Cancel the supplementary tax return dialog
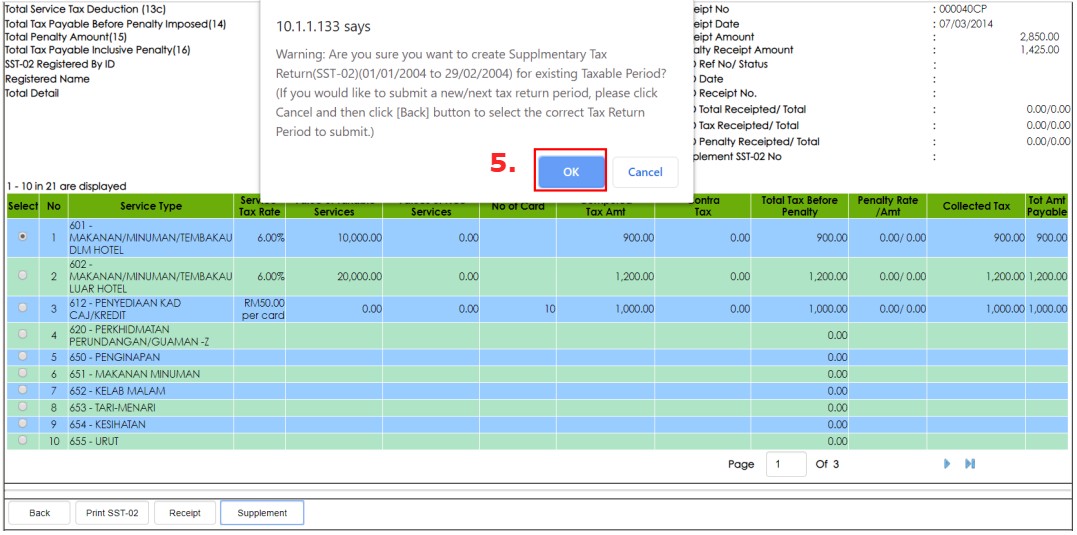The image size is (1077, 535). pos(645,172)
